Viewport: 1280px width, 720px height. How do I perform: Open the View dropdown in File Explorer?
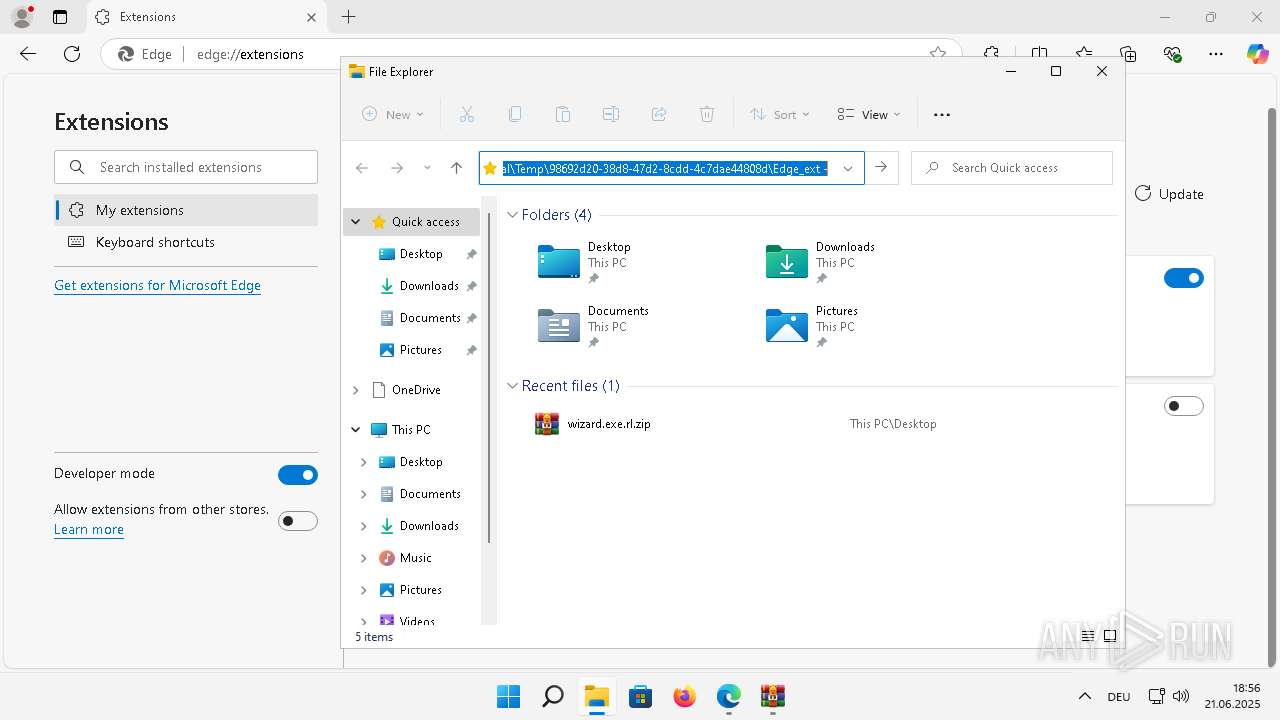click(x=869, y=114)
